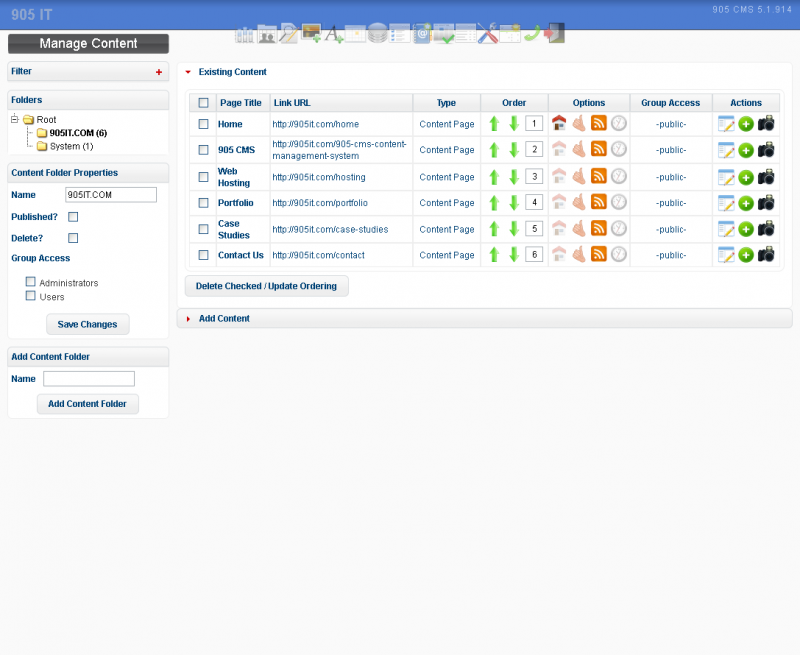
Task: Open the address book toolbar icon
Action: pos(422,34)
